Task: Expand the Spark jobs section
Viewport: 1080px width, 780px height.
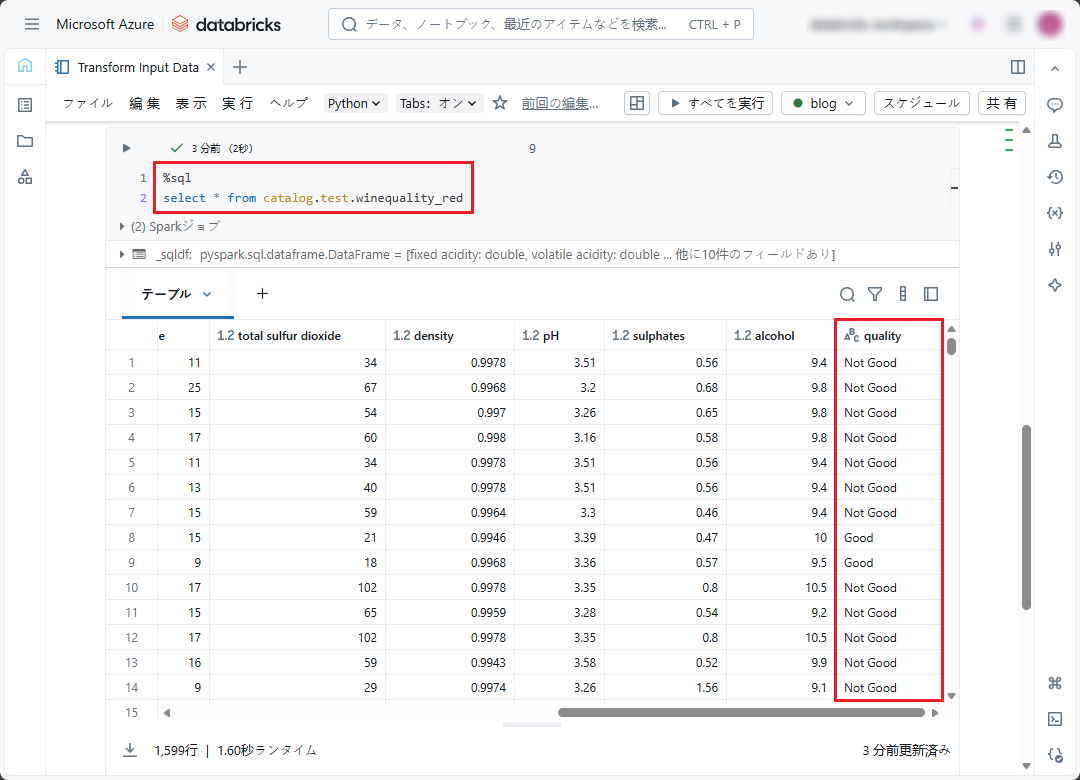Action: [x=123, y=226]
